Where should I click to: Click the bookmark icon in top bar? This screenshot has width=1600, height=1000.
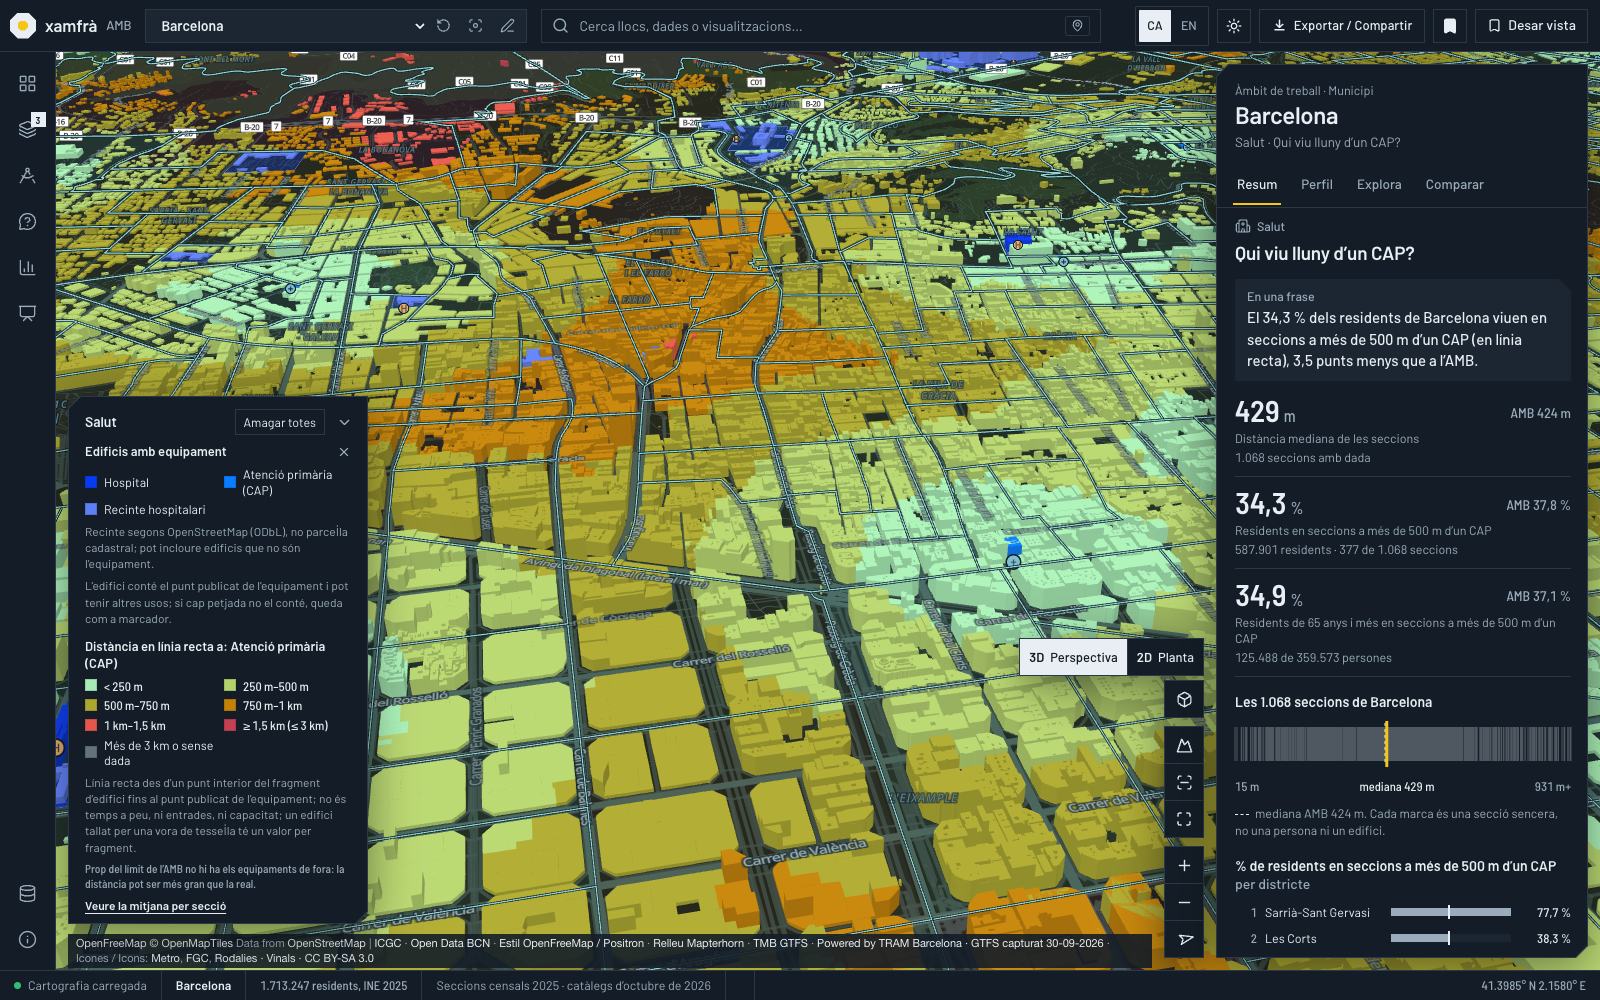tap(1450, 26)
